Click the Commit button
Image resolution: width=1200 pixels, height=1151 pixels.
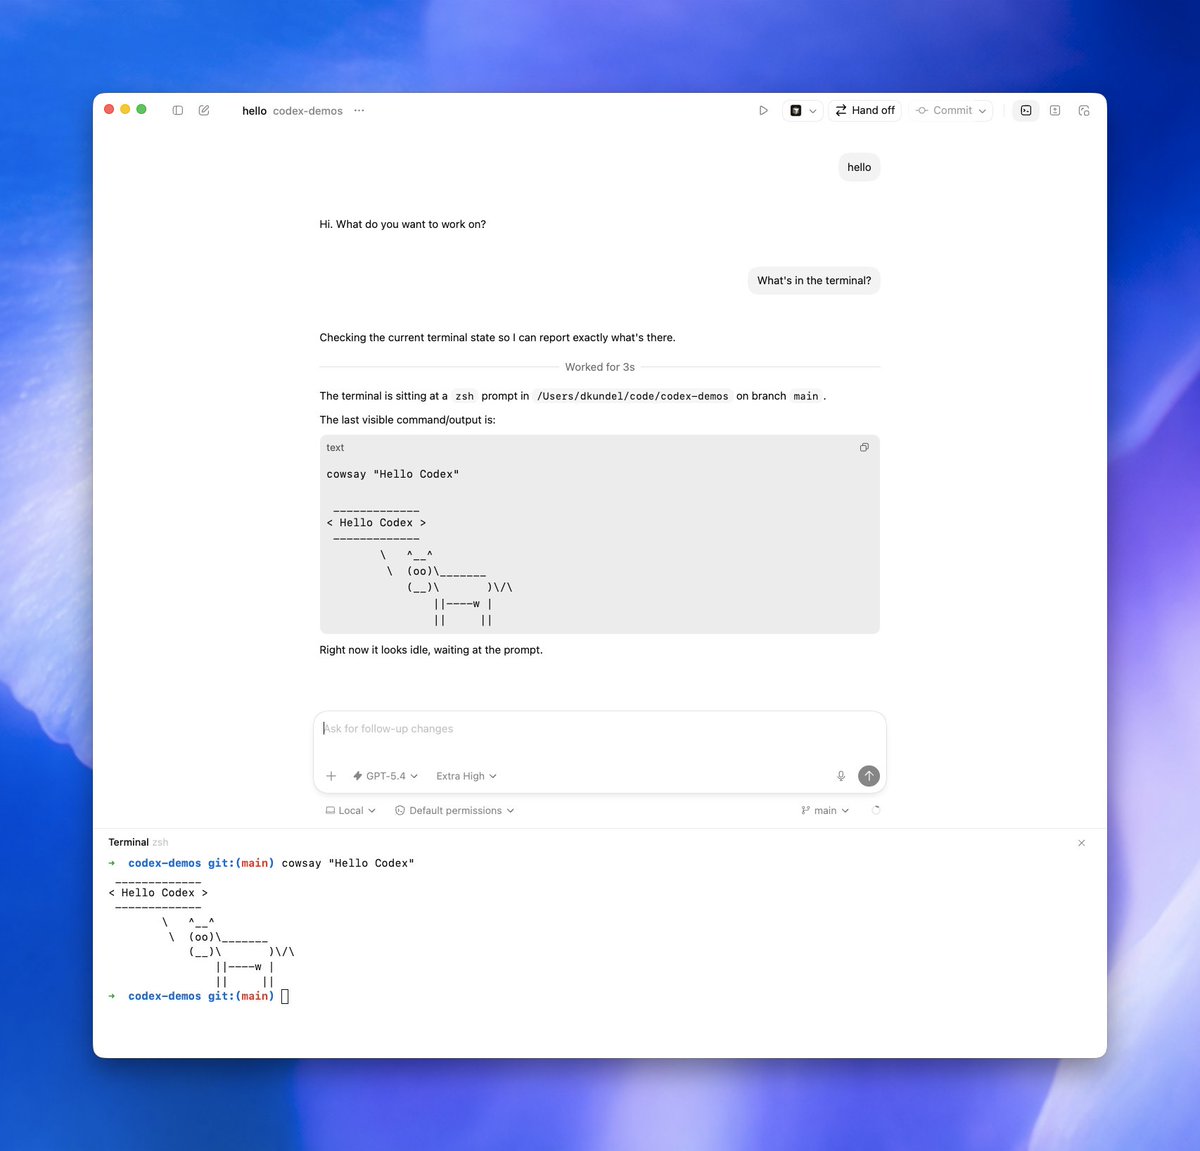tap(944, 110)
